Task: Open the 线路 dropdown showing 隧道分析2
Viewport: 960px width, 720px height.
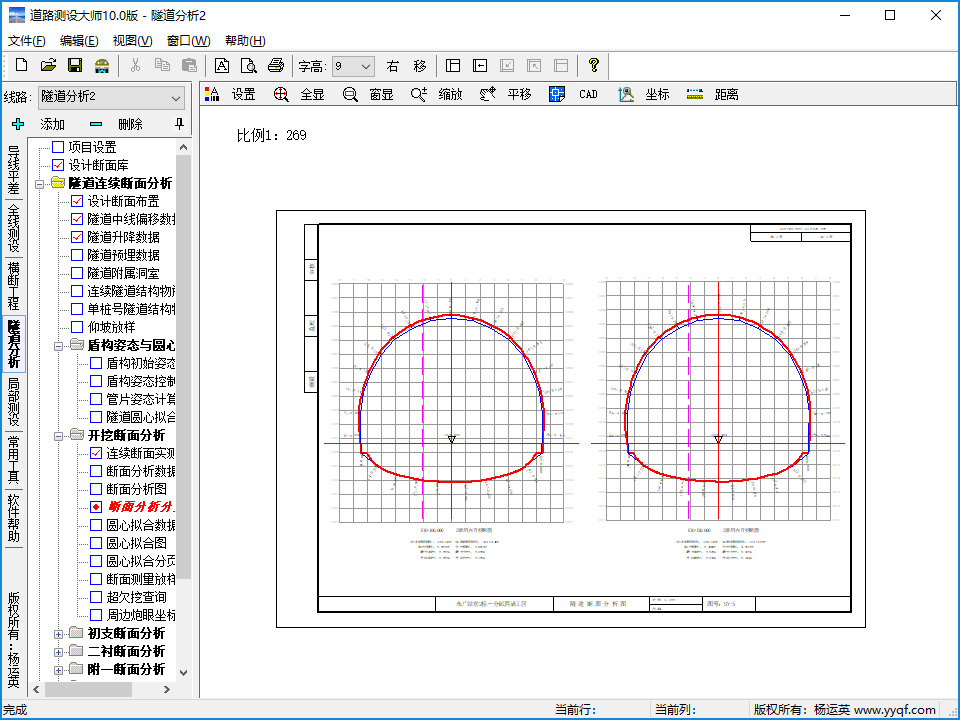Action: [111, 97]
